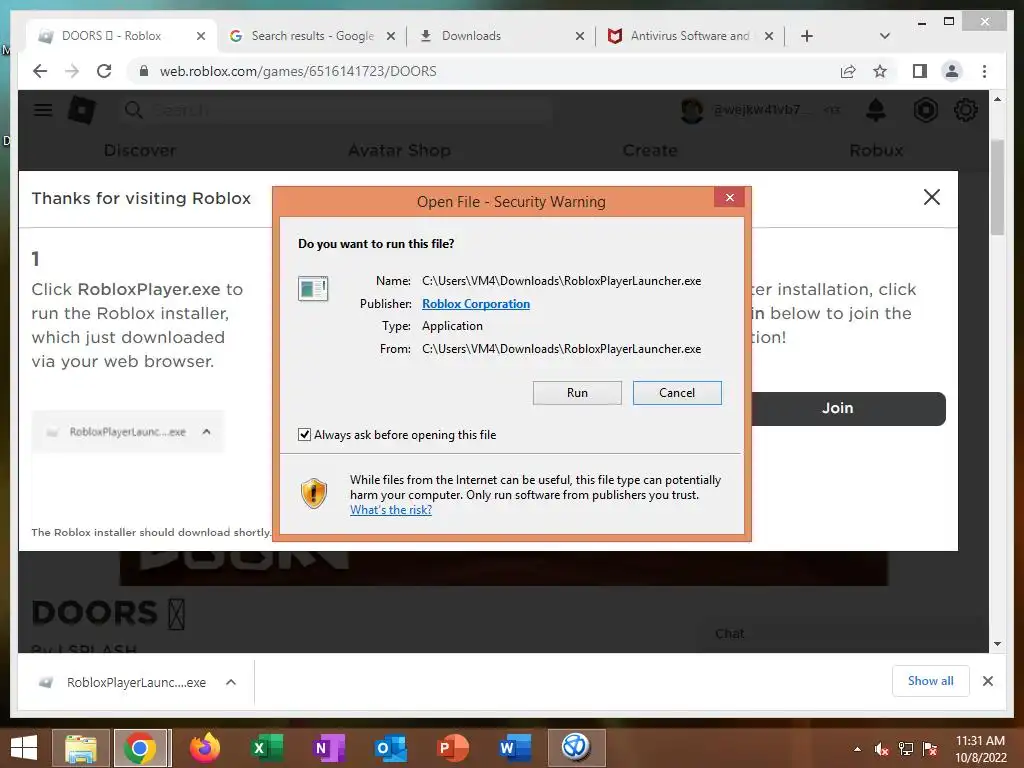Viewport: 1024px width, 768px height.
Task: Open File Explorer from the taskbar
Action: coord(81,748)
